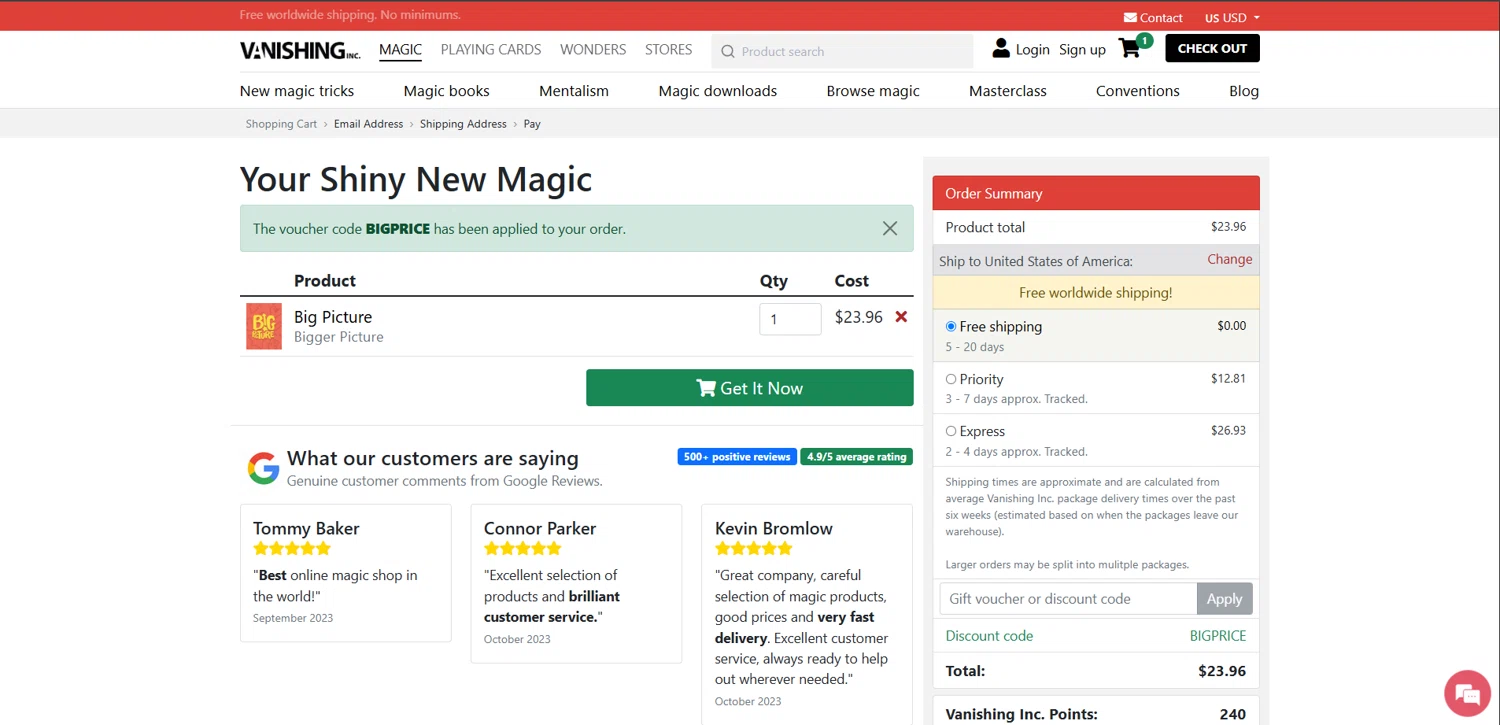Open the MAGIC top menu
This screenshot has height=725, width=1500.
tap(400, 49)
